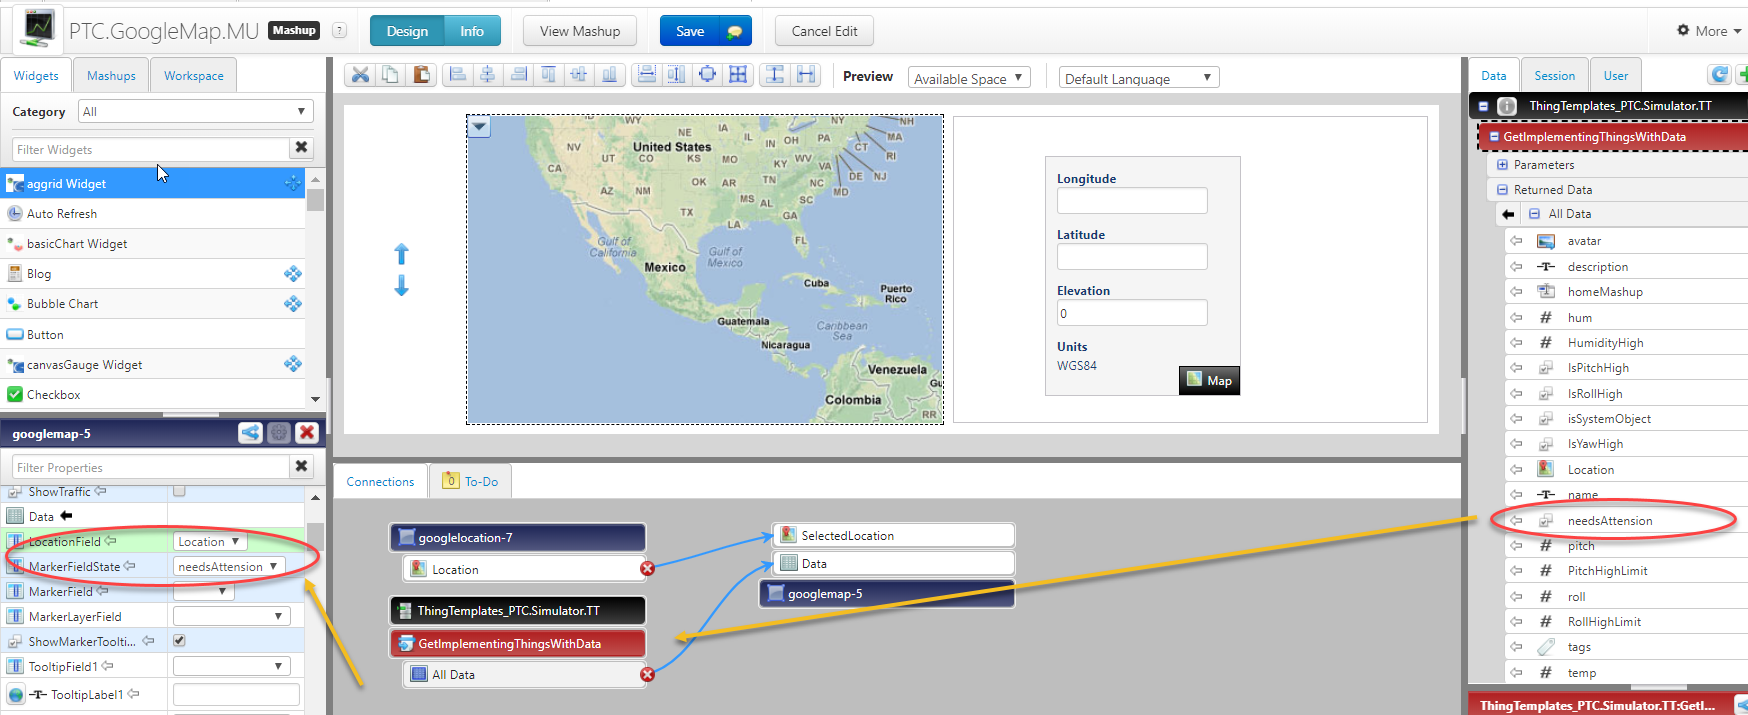This screenshot has width=1748, height=715.
Task: Open the LocationField dropdown
Action: (x=209, y=541)
